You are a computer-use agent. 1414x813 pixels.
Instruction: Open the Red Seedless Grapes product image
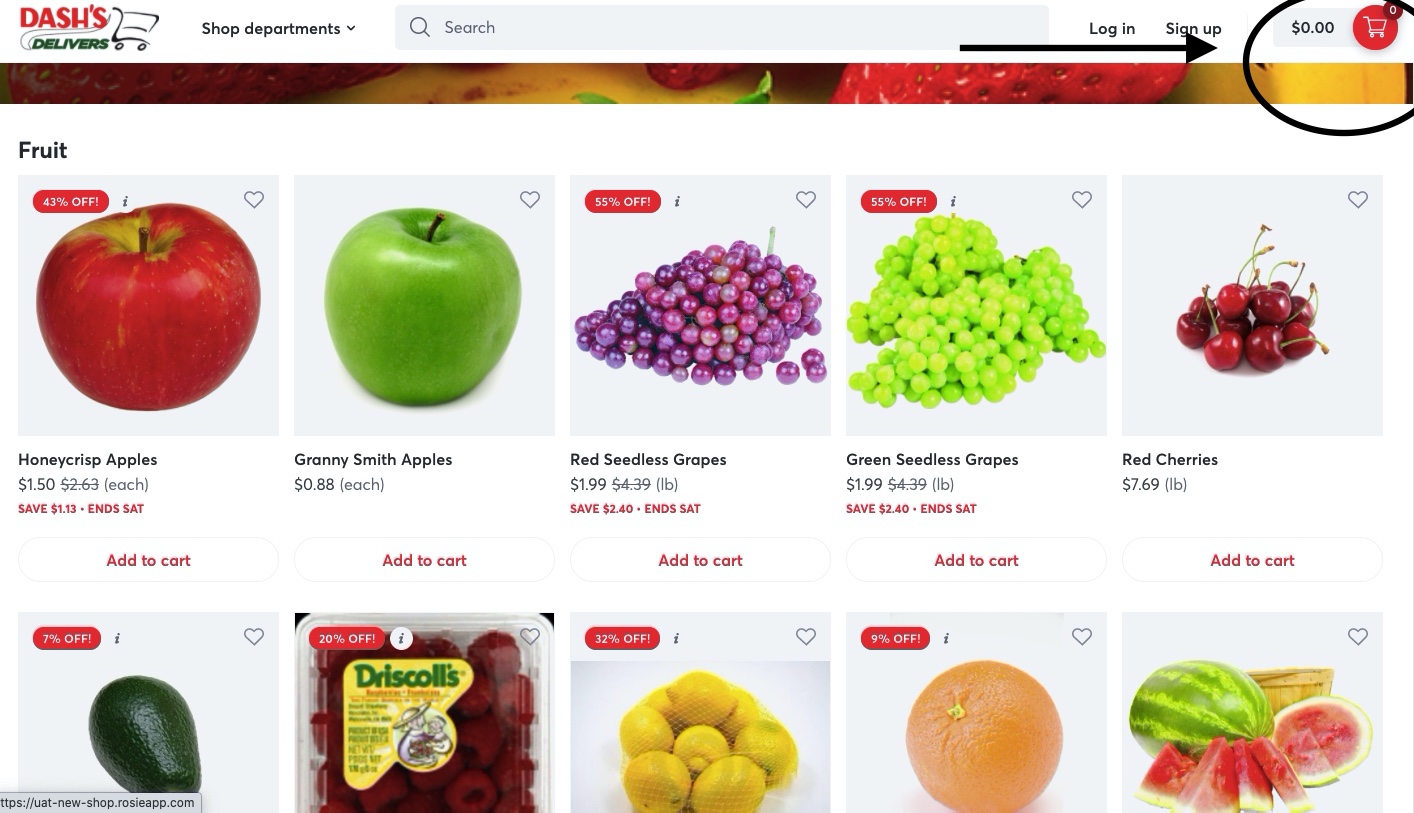700,306
